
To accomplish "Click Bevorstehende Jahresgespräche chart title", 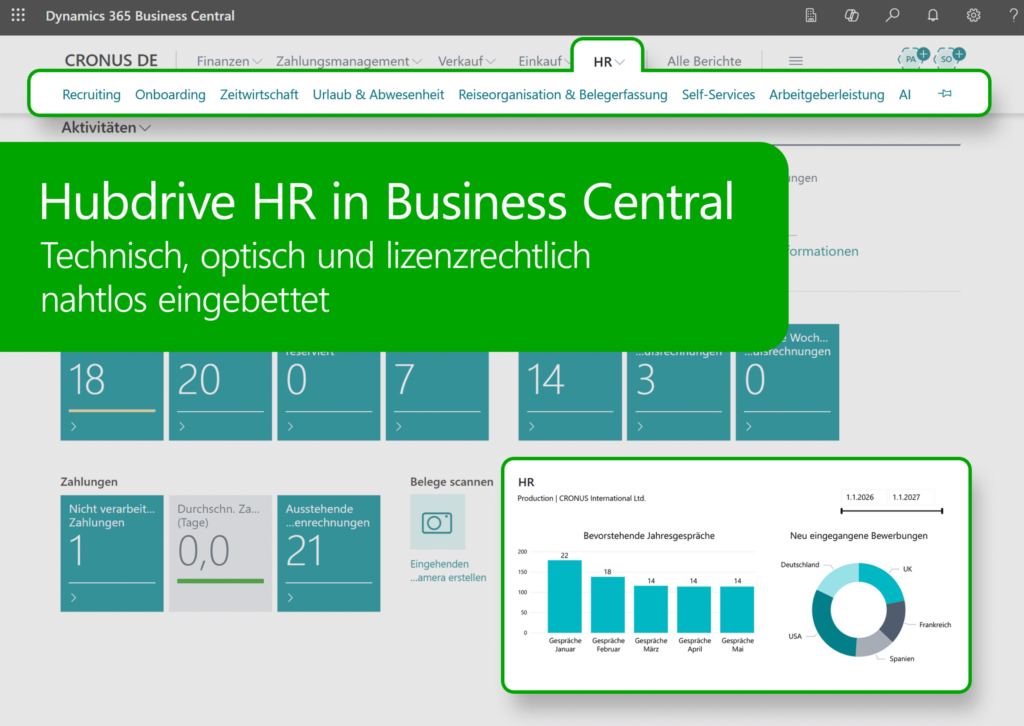I will click(x=648, y=535).
